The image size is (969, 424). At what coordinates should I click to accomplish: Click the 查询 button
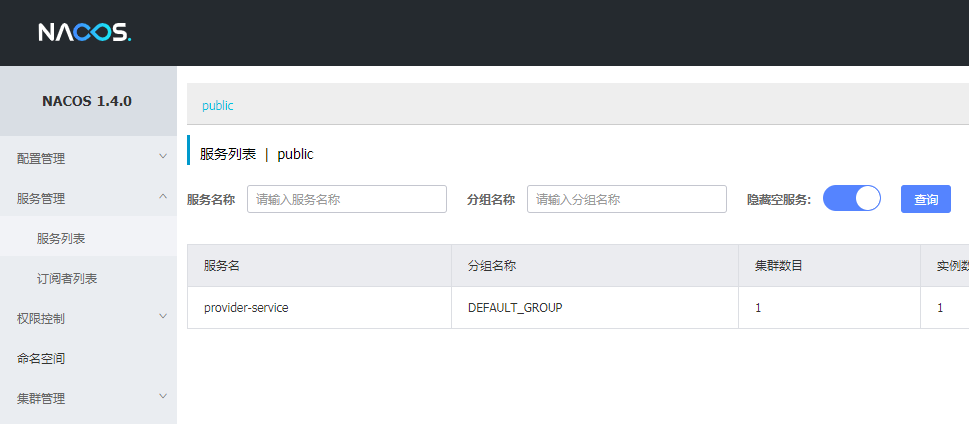pyautogui.click(x=926, y=199)
